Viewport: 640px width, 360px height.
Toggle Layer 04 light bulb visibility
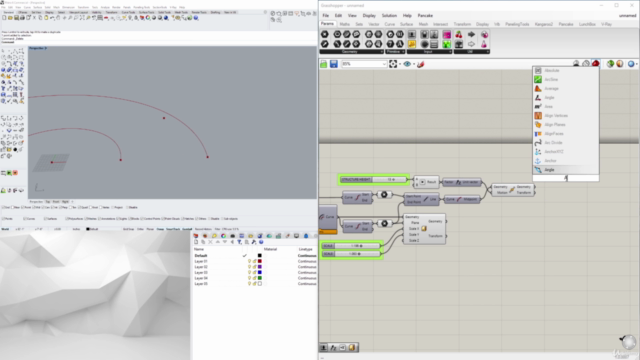pyautogui.click(x=249, y=278)
